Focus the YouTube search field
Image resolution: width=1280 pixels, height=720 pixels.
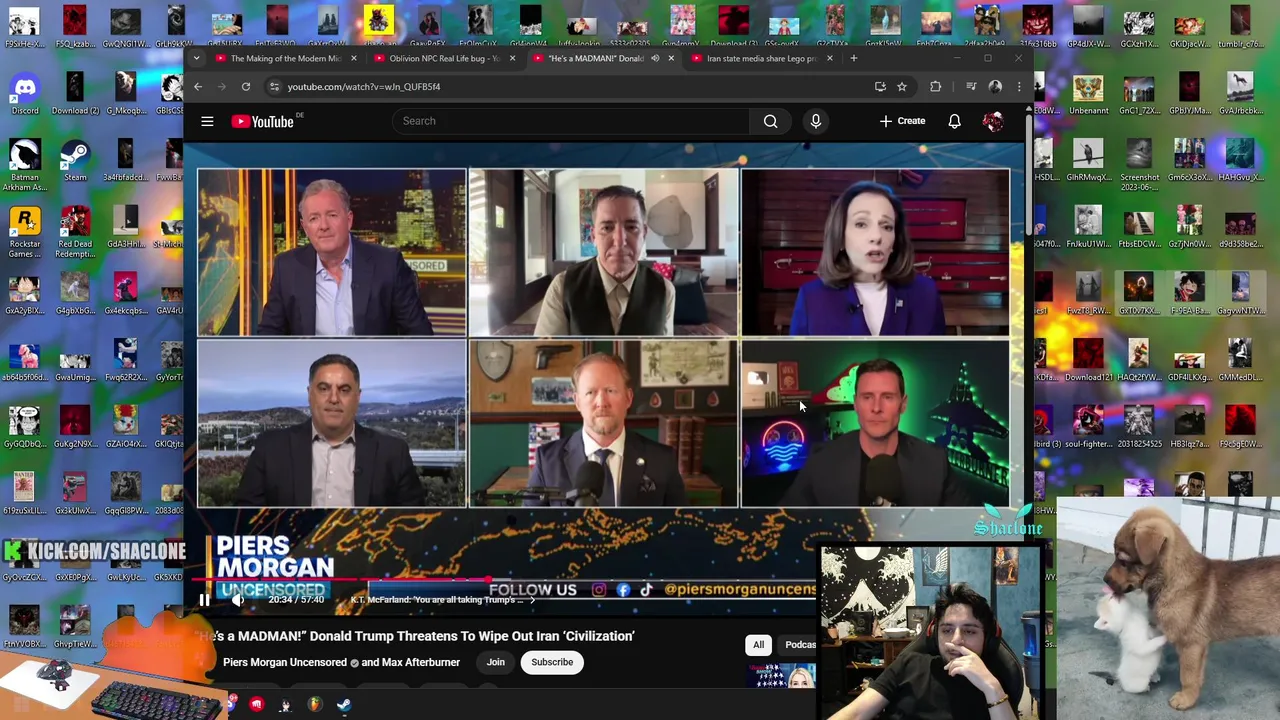570,121
